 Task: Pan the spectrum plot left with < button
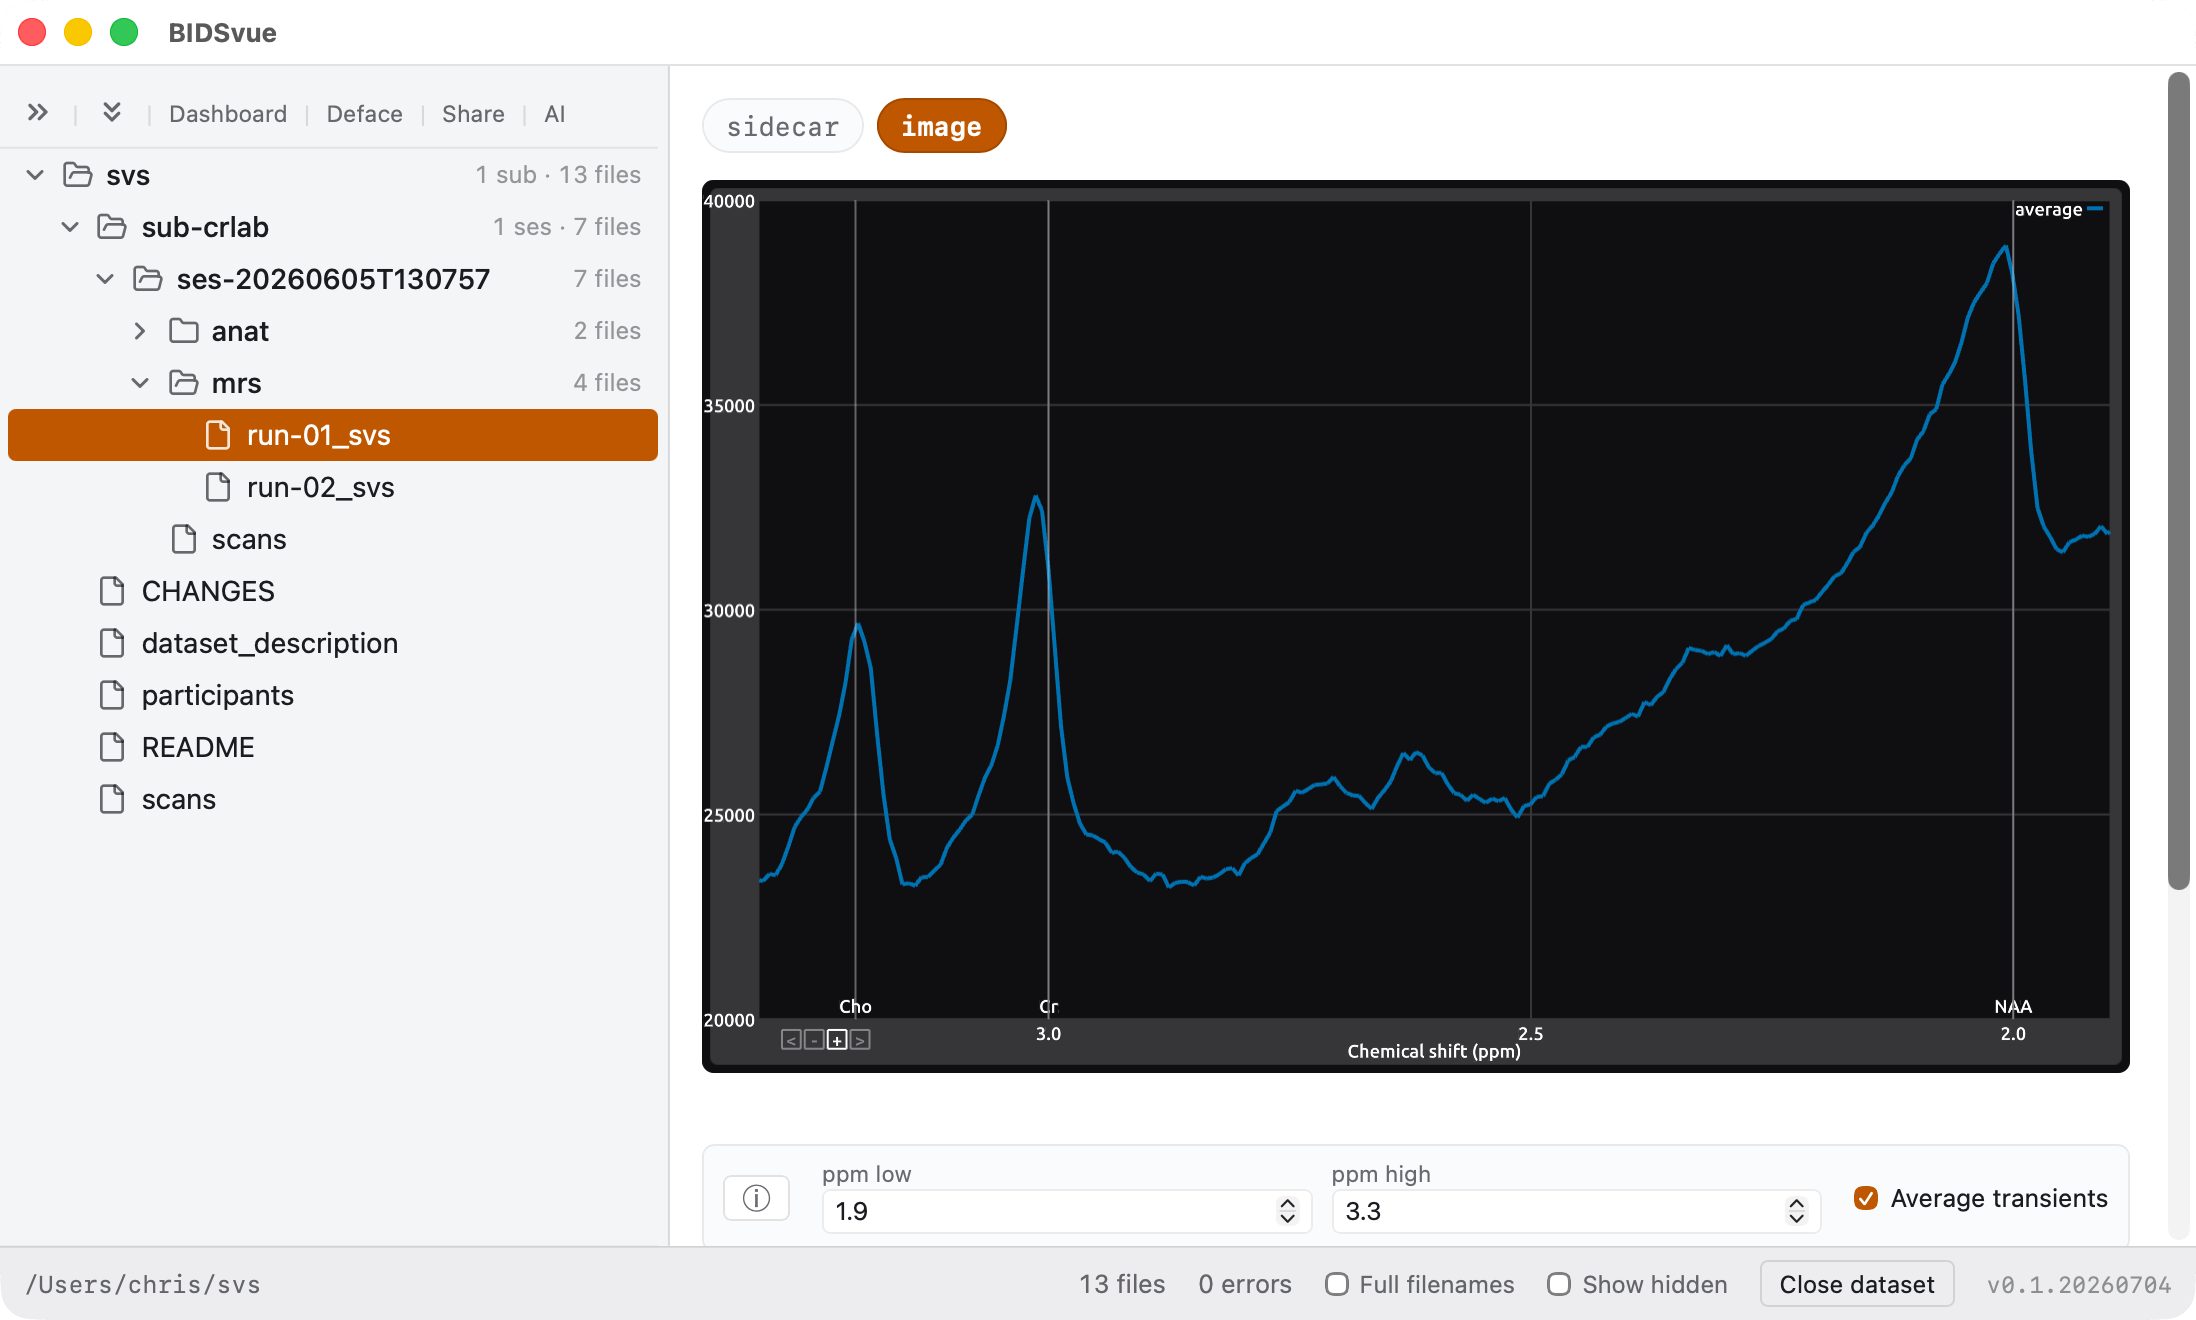click(x=791, y=1040)
